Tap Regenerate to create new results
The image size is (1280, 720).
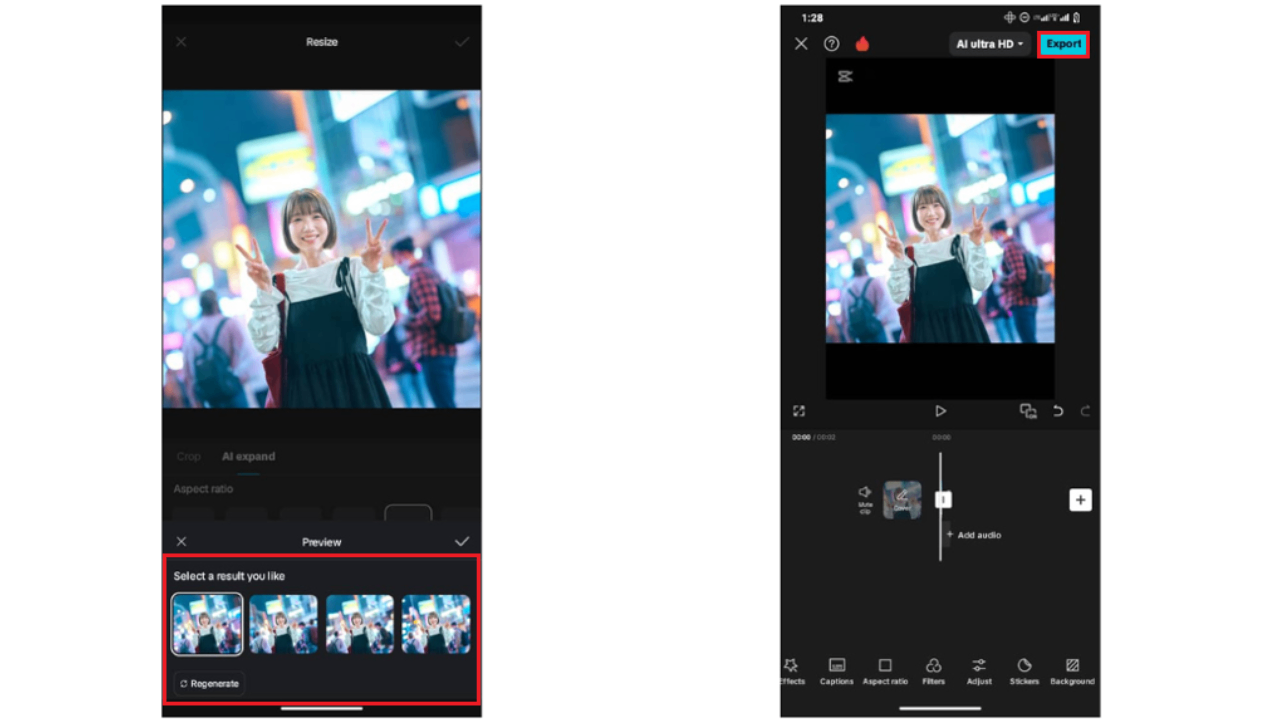tap(208, 683)
